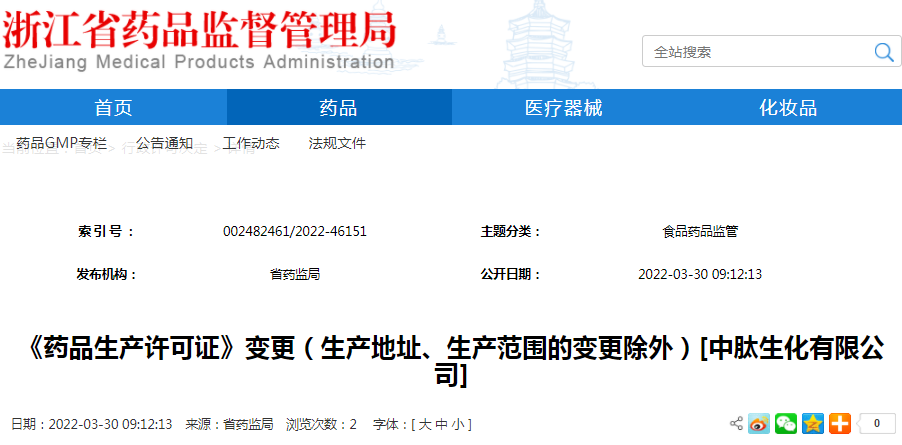Click the share count bubble showing 0
This screenshot has height=445, width=902.
(x=876, y=424)
